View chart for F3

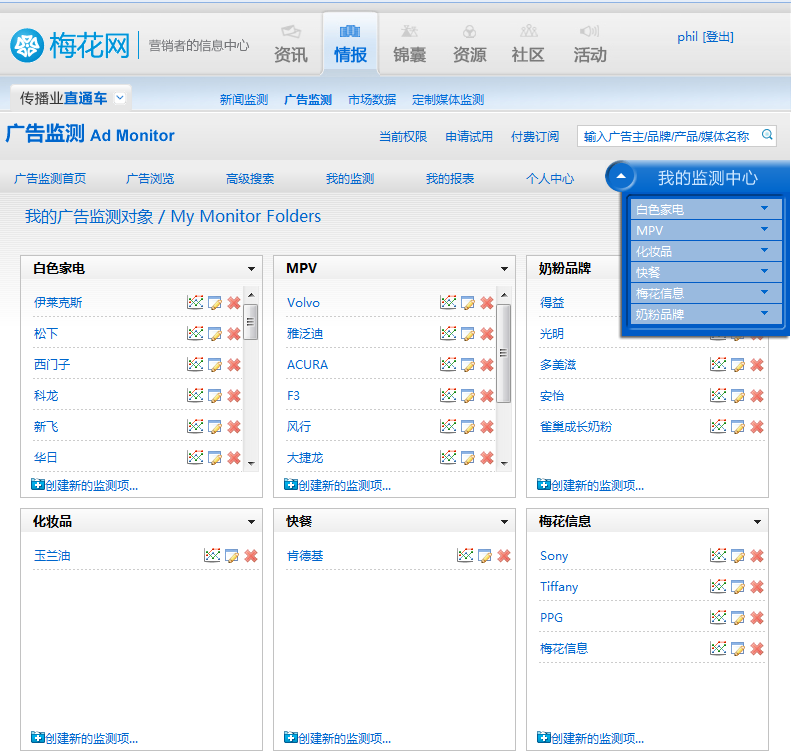click(448, 396)
